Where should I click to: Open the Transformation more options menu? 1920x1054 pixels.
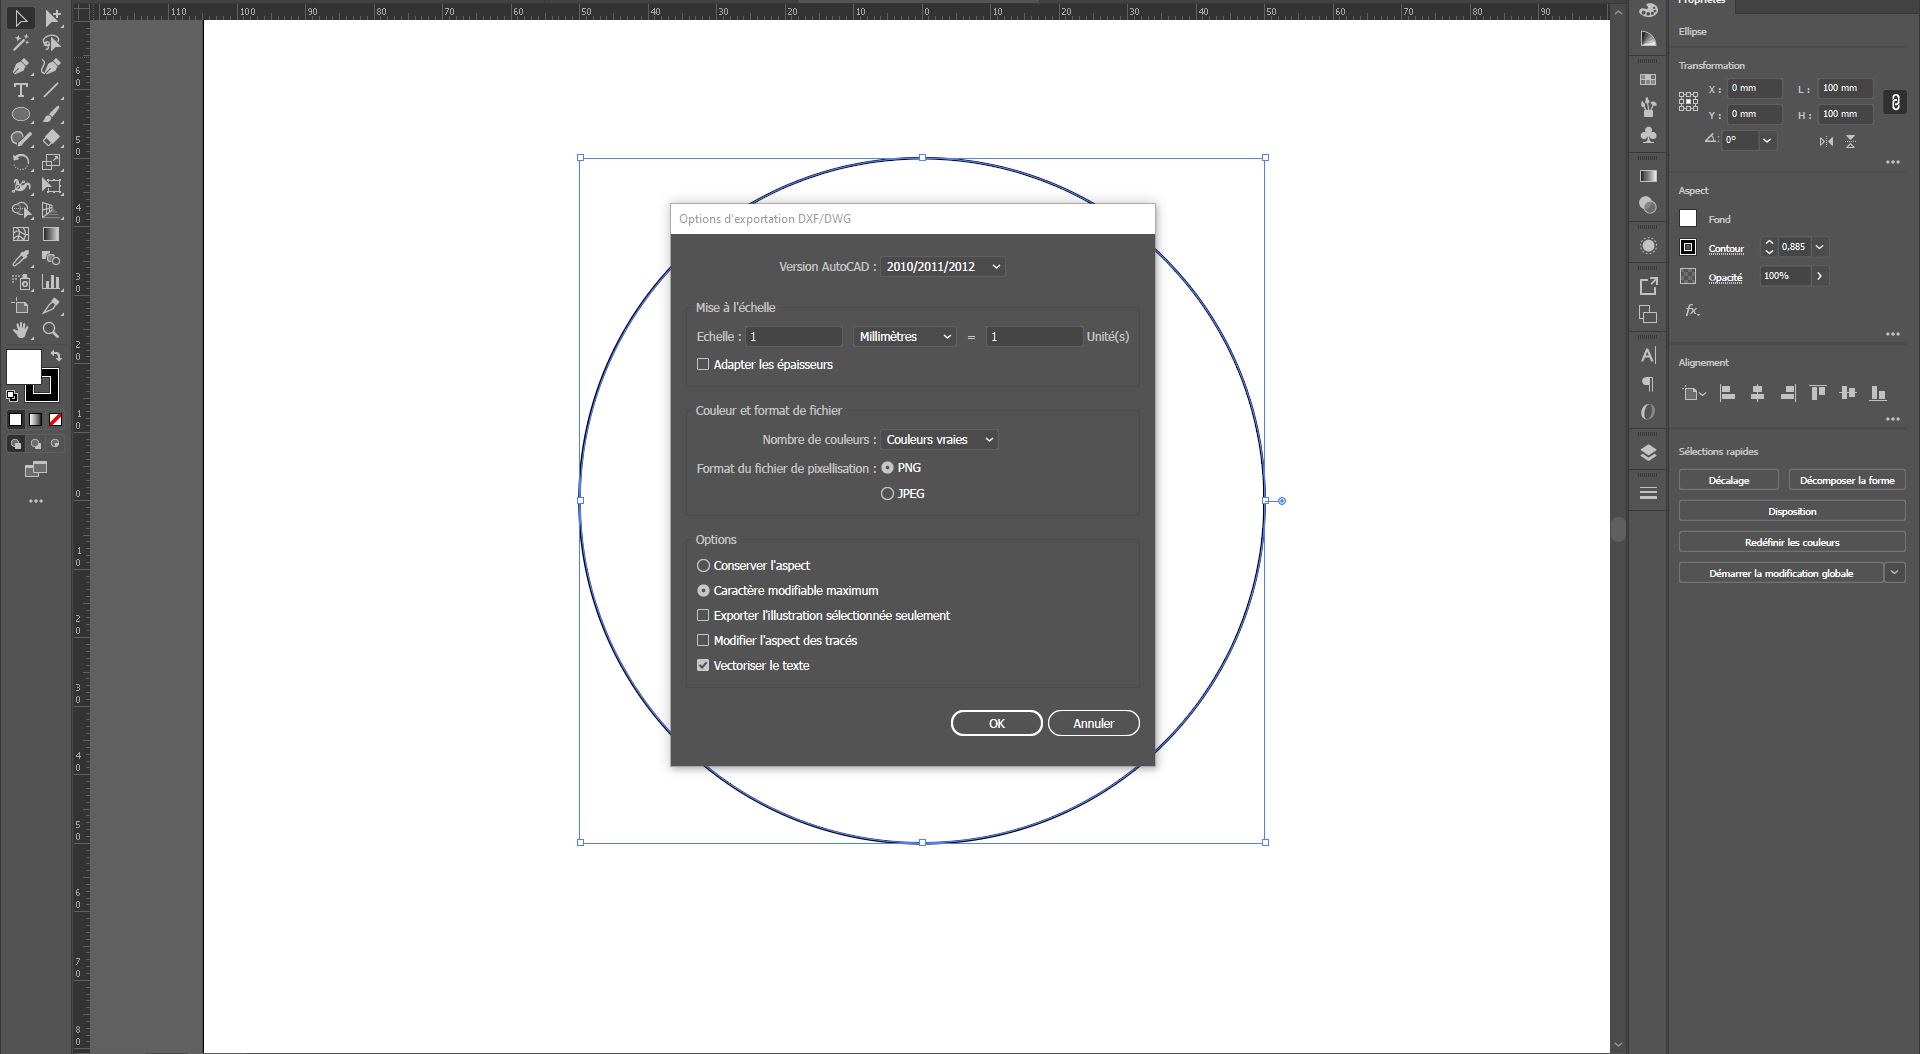[1893, 161]
